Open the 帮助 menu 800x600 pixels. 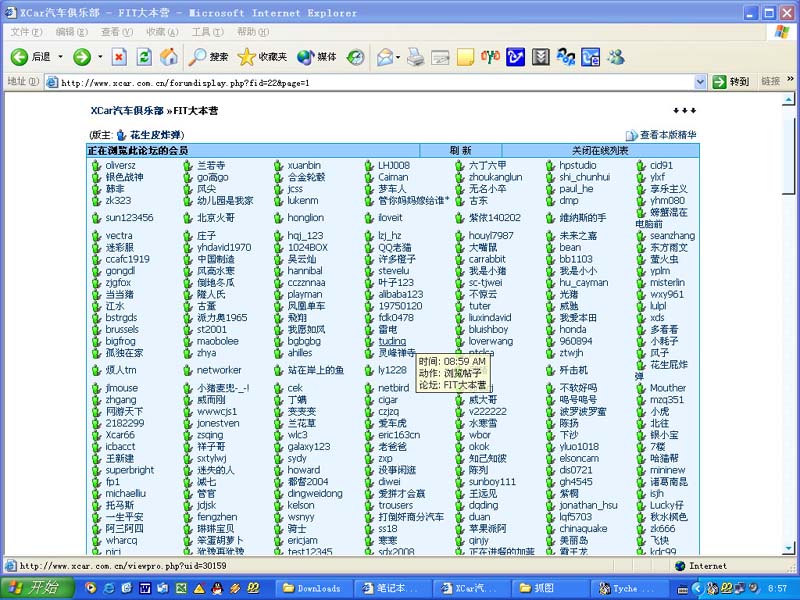[x=253, y=32]
